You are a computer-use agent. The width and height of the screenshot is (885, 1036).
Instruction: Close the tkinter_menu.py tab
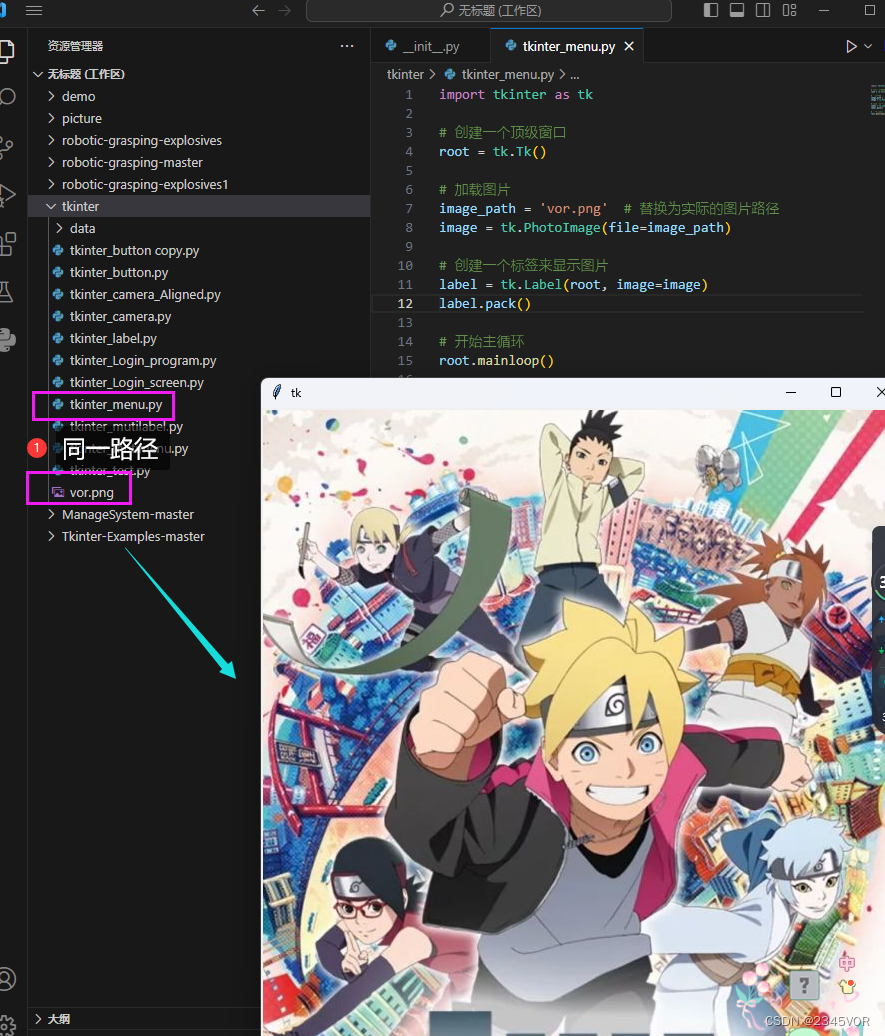629,46
